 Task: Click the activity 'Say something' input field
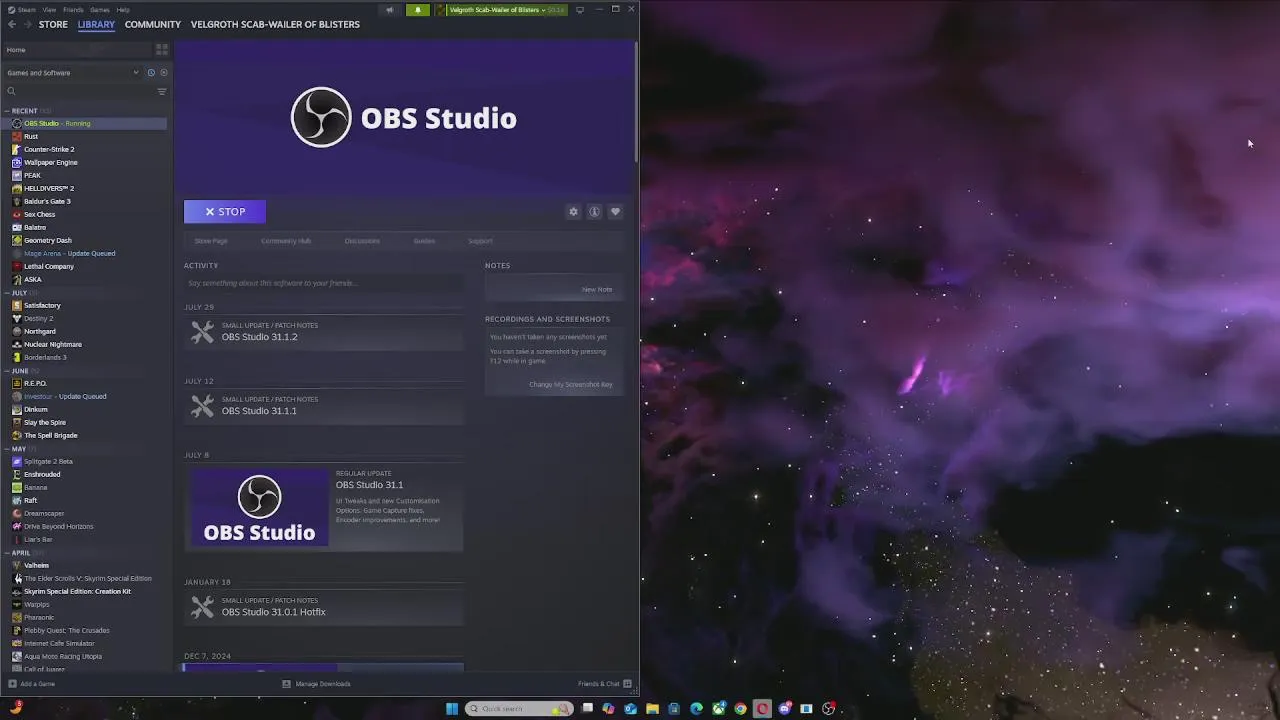(x=324, y=283)
